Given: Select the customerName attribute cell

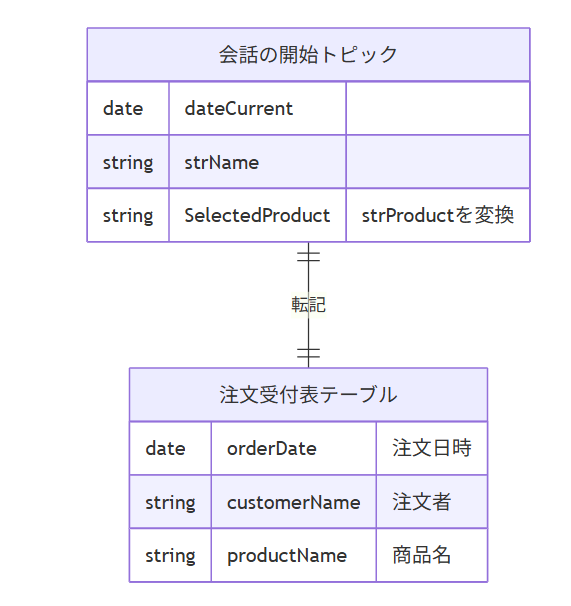Looking at the screenshot, I should tap(293, 502).
